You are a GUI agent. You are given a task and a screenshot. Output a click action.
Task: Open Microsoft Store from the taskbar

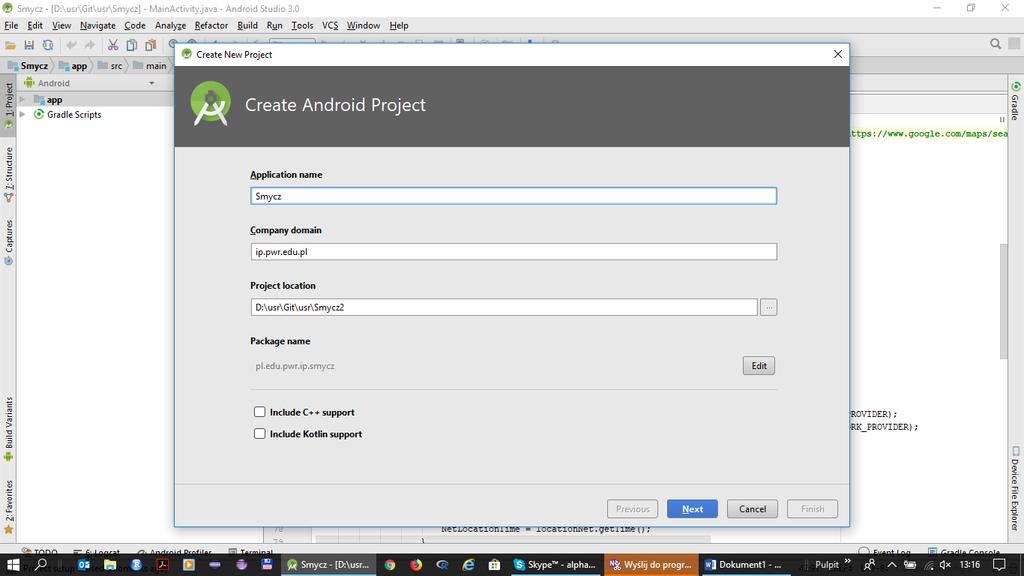pyautogui.click(x=494, y=564)
